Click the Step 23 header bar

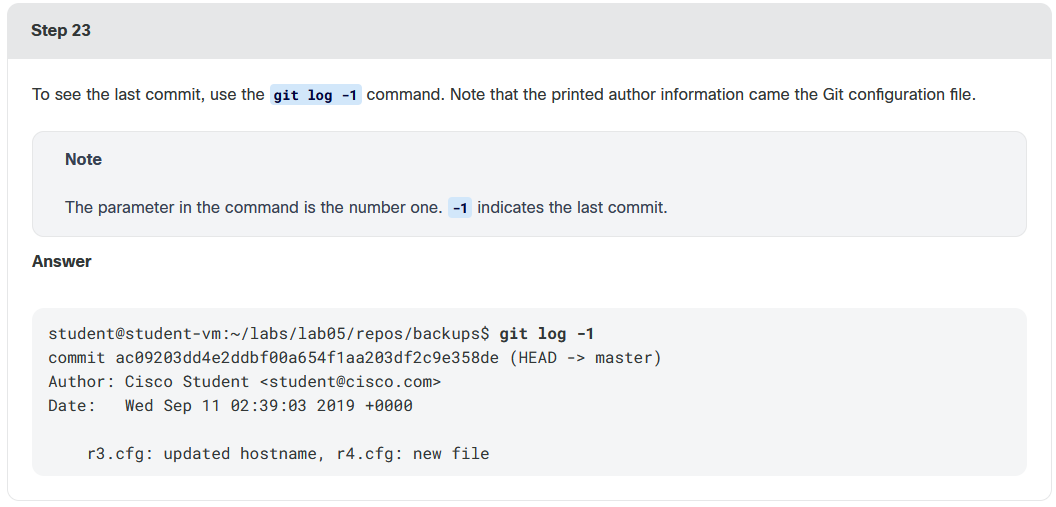529,30
